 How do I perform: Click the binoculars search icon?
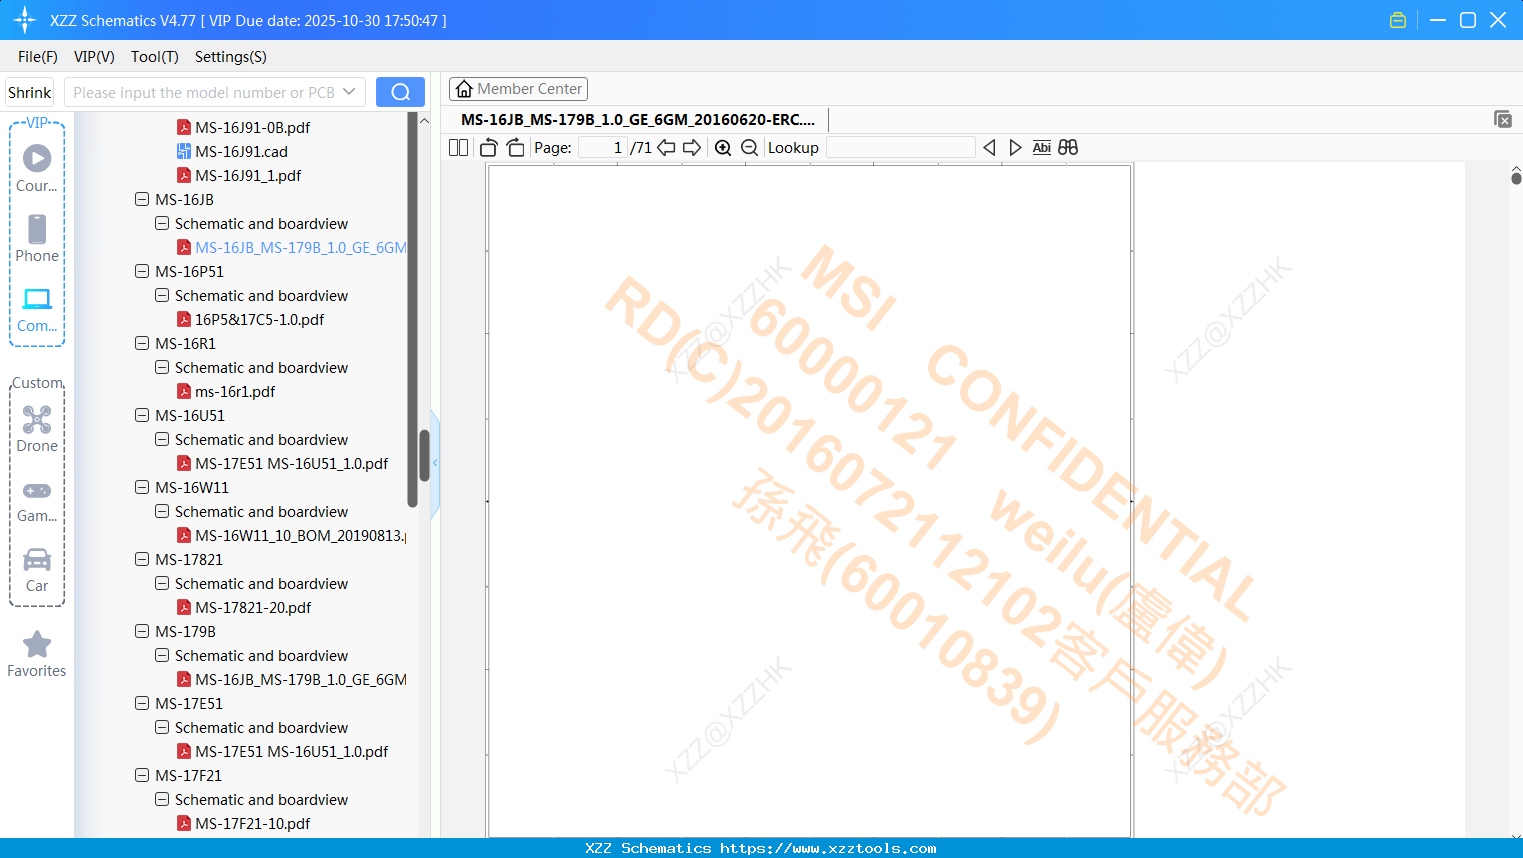(x=1068, y=148)
